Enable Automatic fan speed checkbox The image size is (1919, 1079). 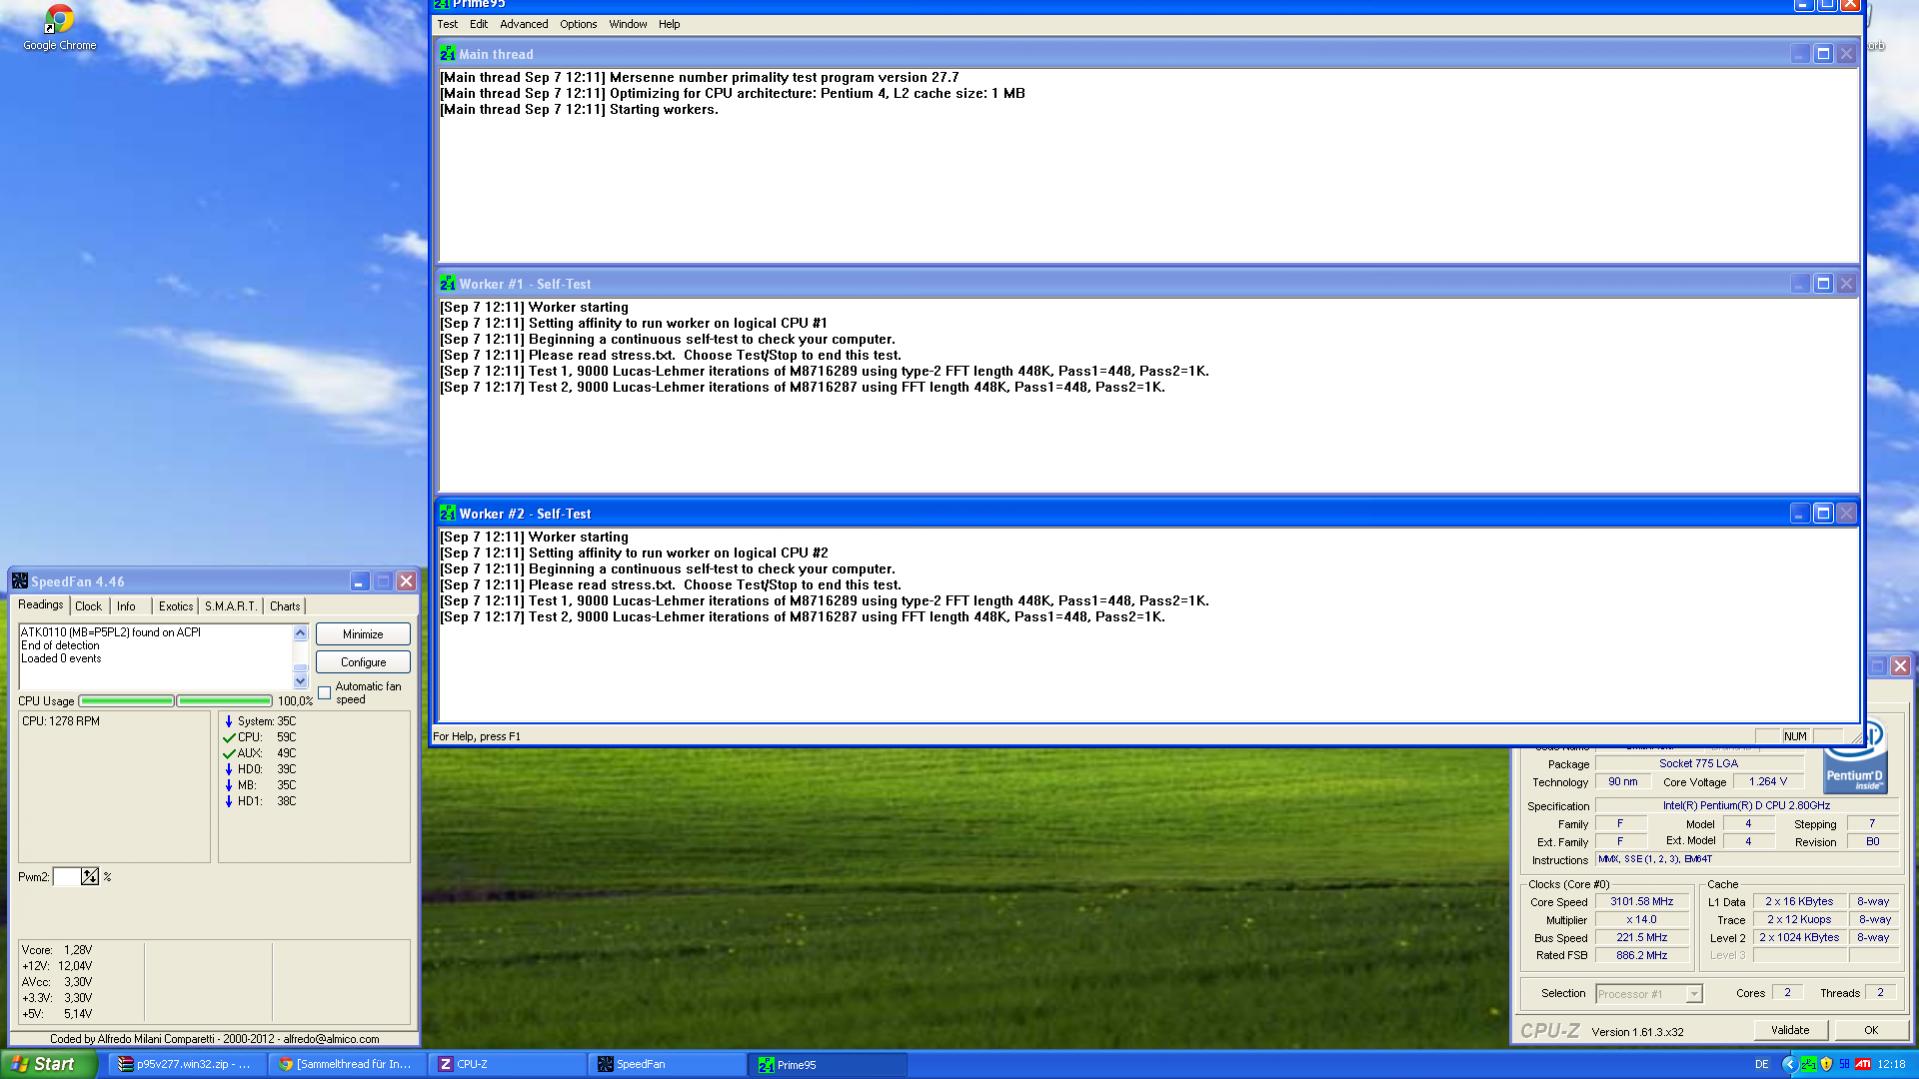click(x=325, y=692)
